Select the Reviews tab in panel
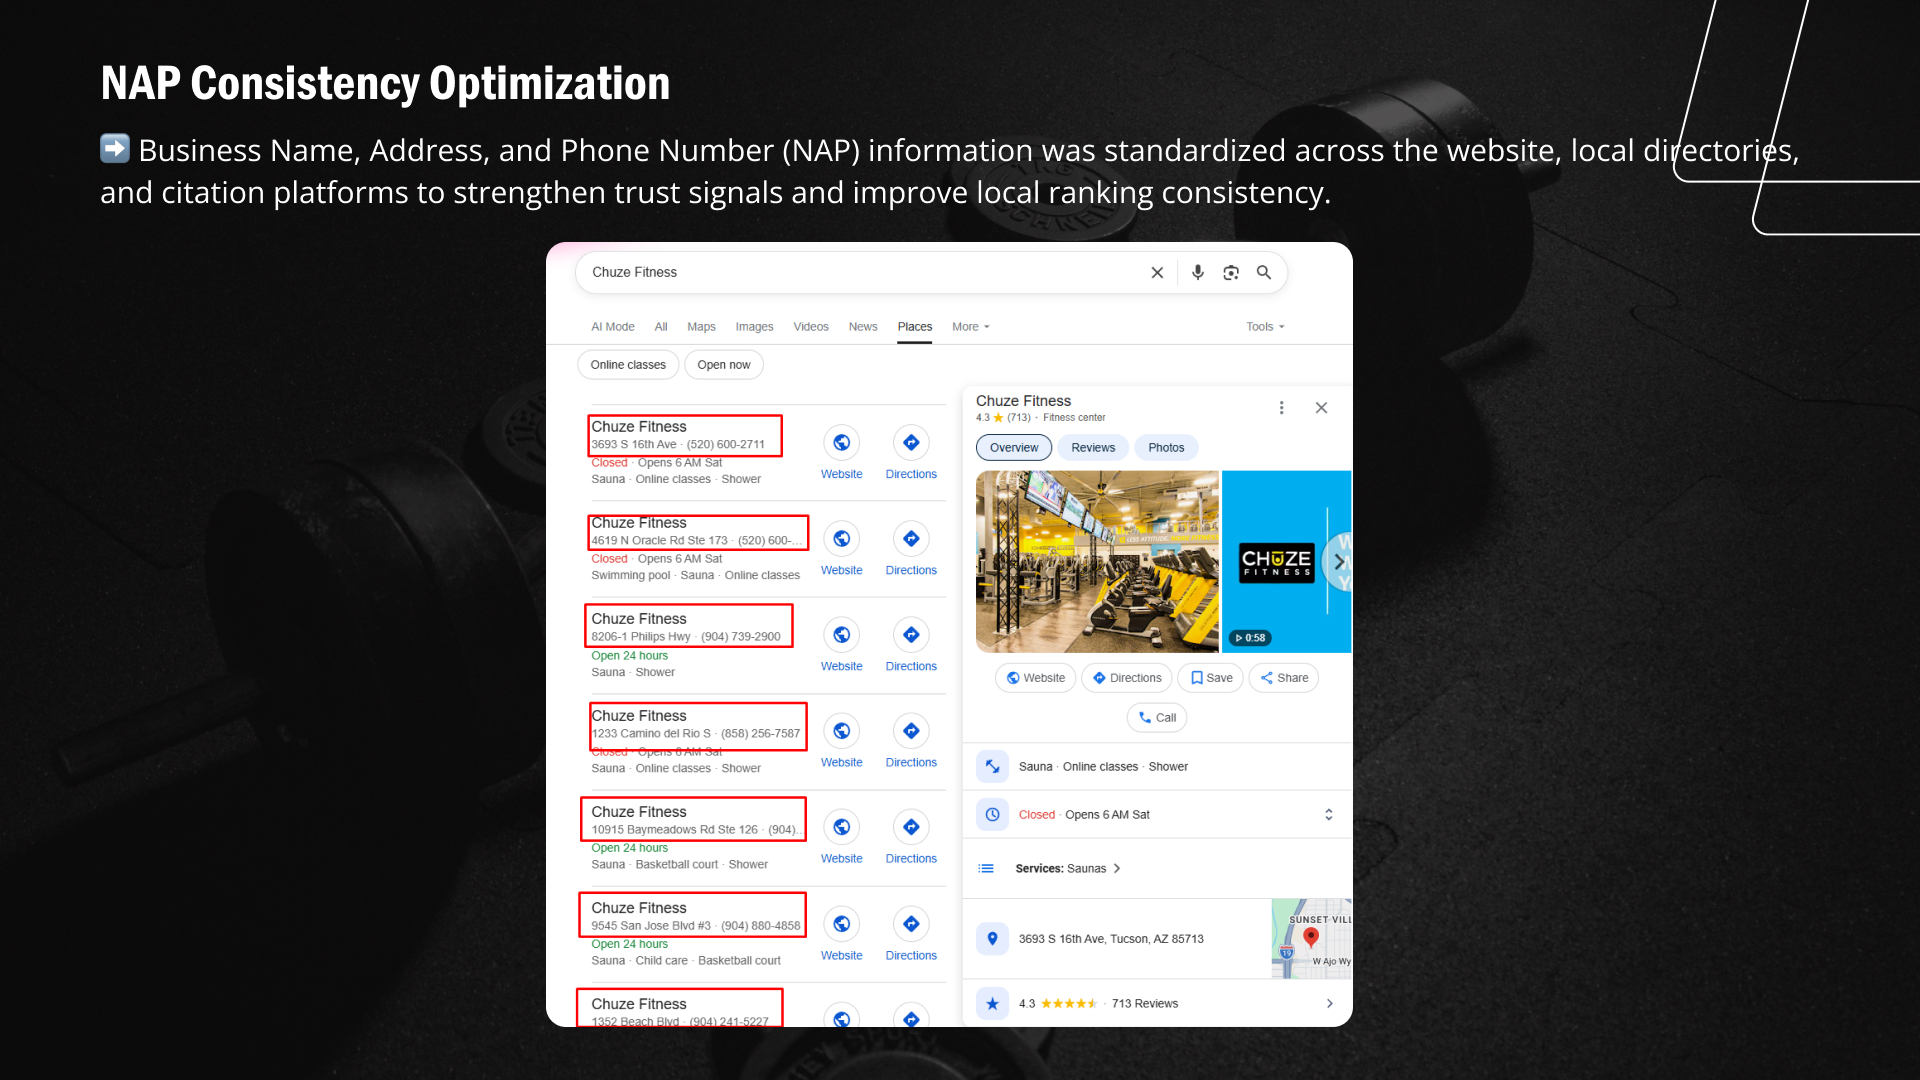1920x1080 pixels. (x=1093, y=448)
